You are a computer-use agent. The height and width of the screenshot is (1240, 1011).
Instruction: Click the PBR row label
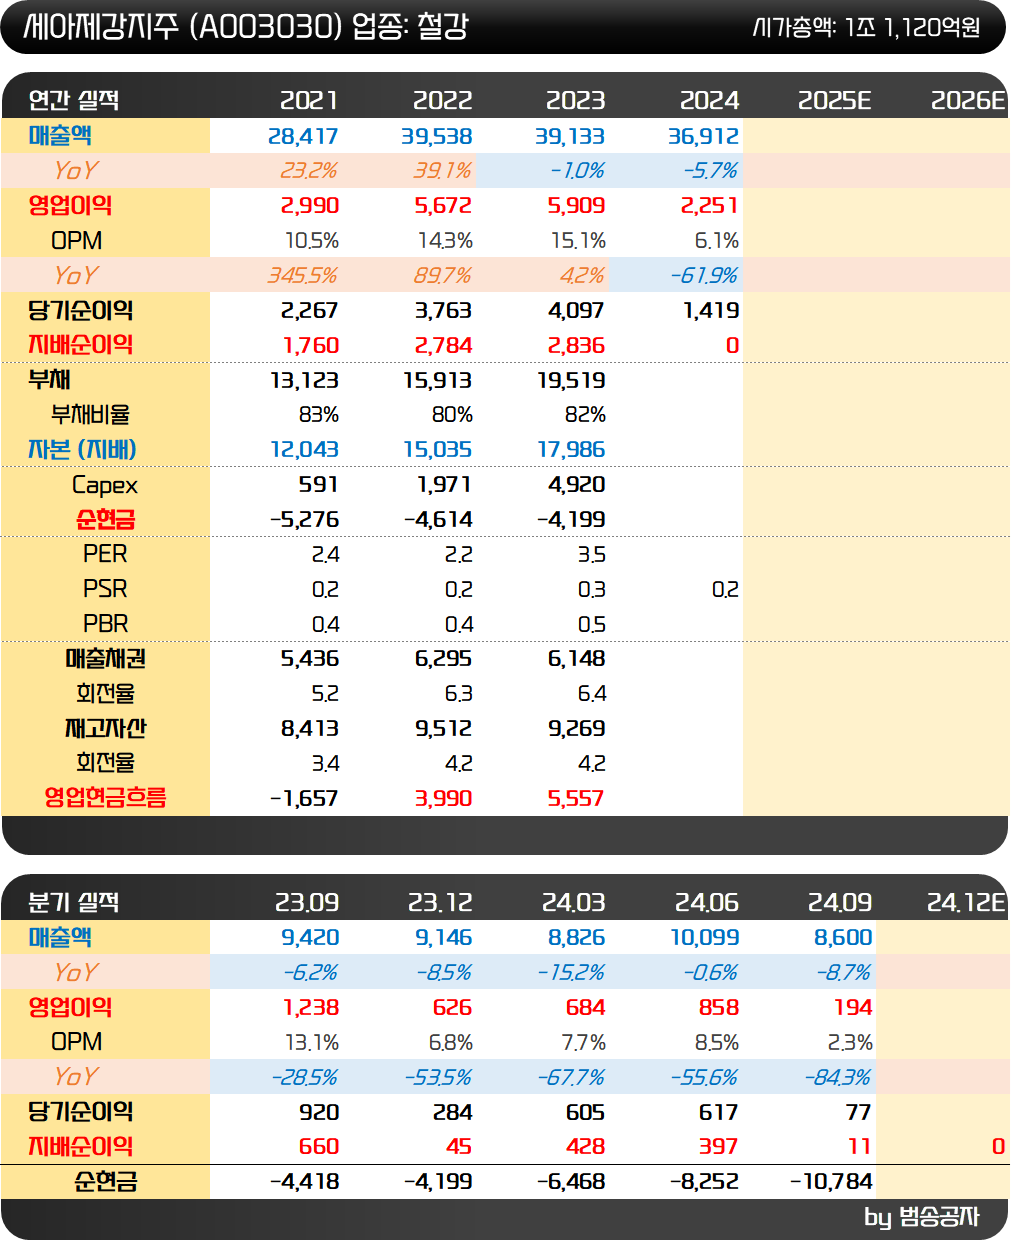click(105, 624)
